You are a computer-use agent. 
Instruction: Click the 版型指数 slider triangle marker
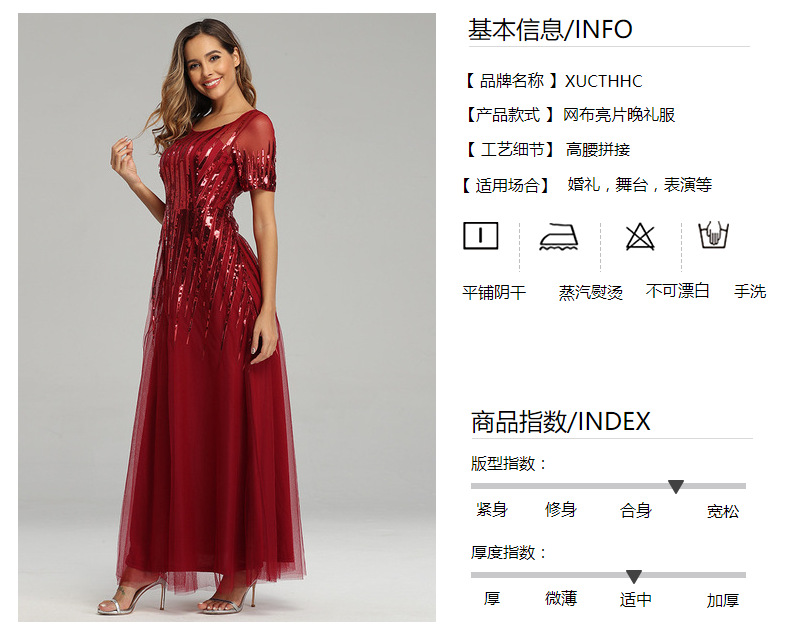pyautogui.click(x=676, y=486)
